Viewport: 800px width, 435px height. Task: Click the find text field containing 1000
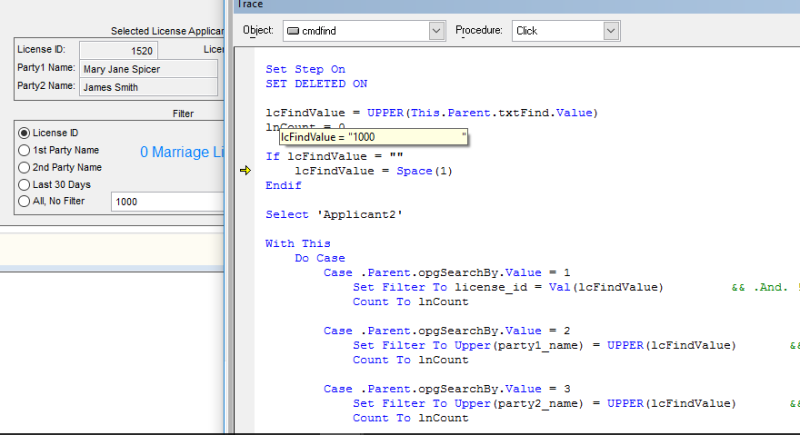pyautogui.click(x=167, y=202)
